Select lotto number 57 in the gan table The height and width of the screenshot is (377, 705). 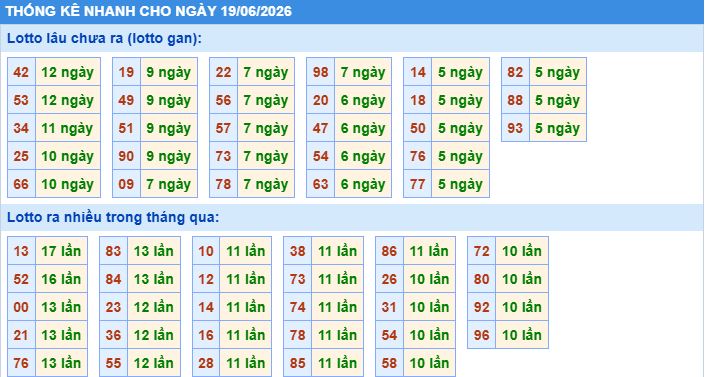point(223,128)
